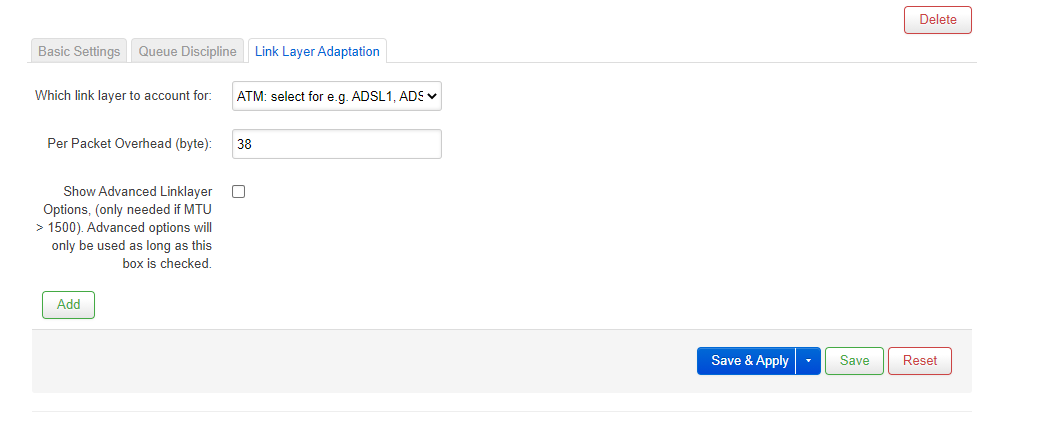This screenshot has width=1045, height=422.
Task: Click the green Save button
Action: (854, 361)
